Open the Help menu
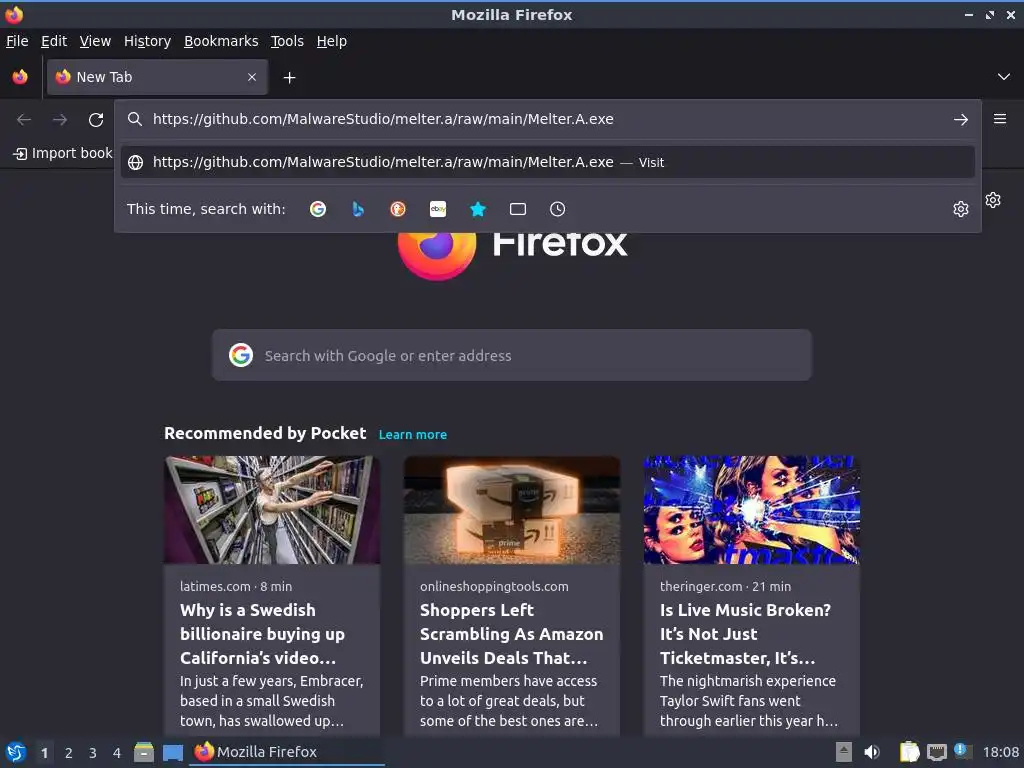1024x768 pixels. [332, 41]
